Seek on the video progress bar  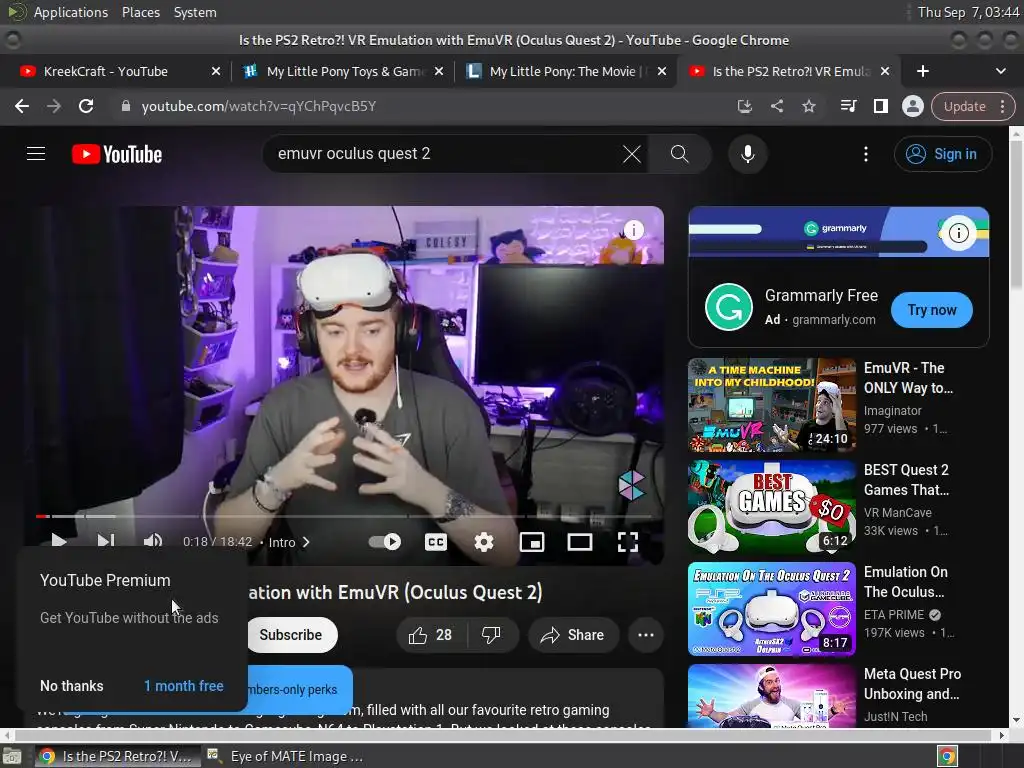[x=344, y=516]
